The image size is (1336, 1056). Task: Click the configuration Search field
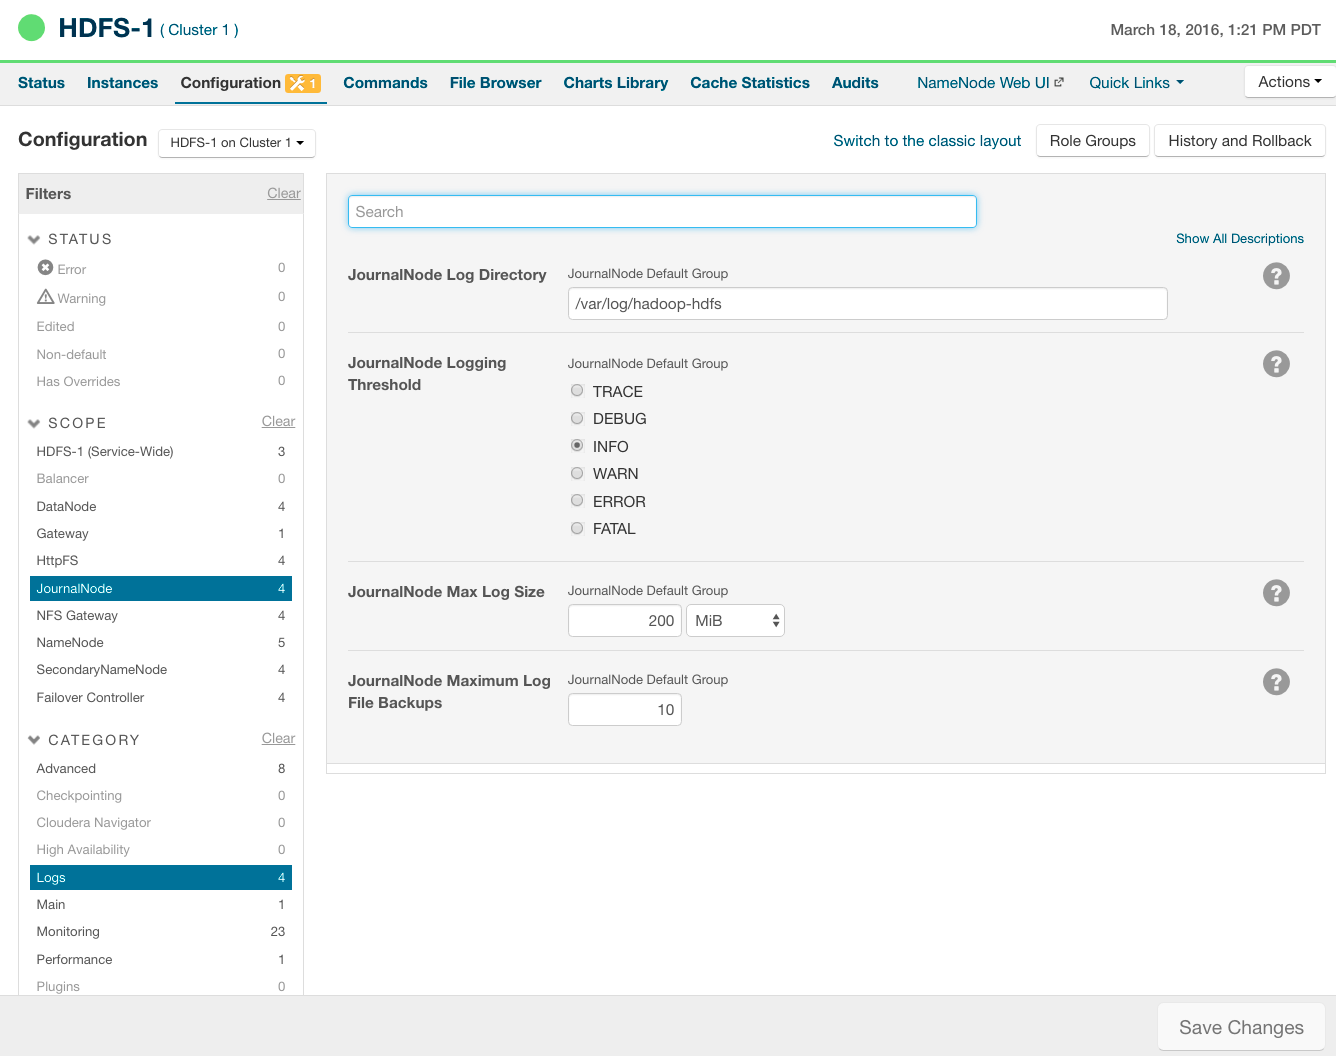[662, 212]
